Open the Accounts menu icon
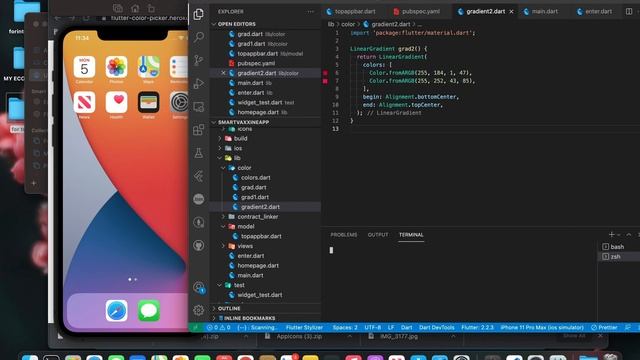640x360 pixels. click(x=199, y=287)
